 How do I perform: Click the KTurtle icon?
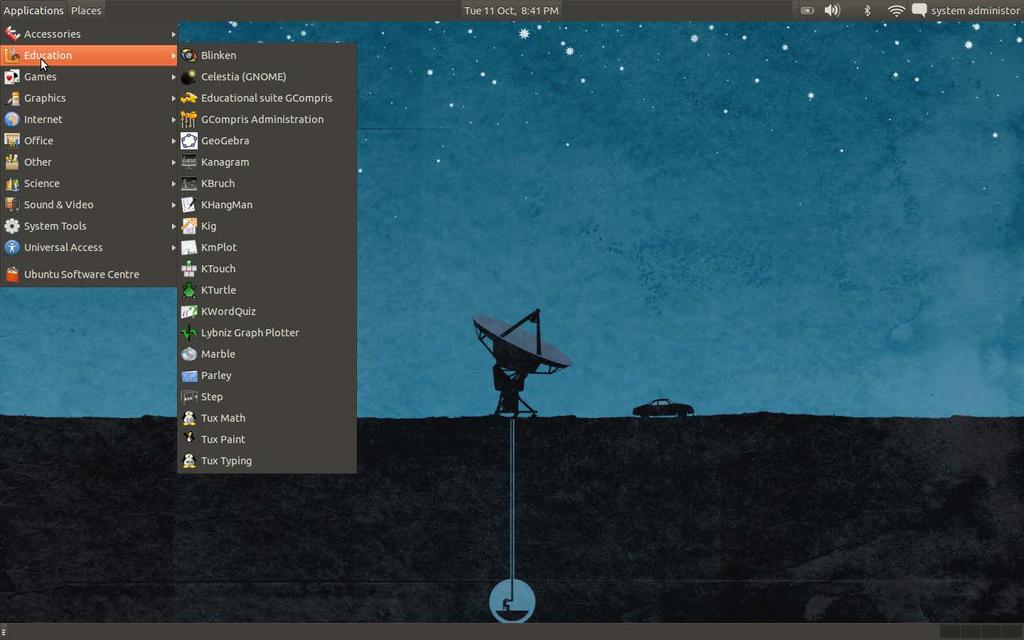click(x=189, y=290)
